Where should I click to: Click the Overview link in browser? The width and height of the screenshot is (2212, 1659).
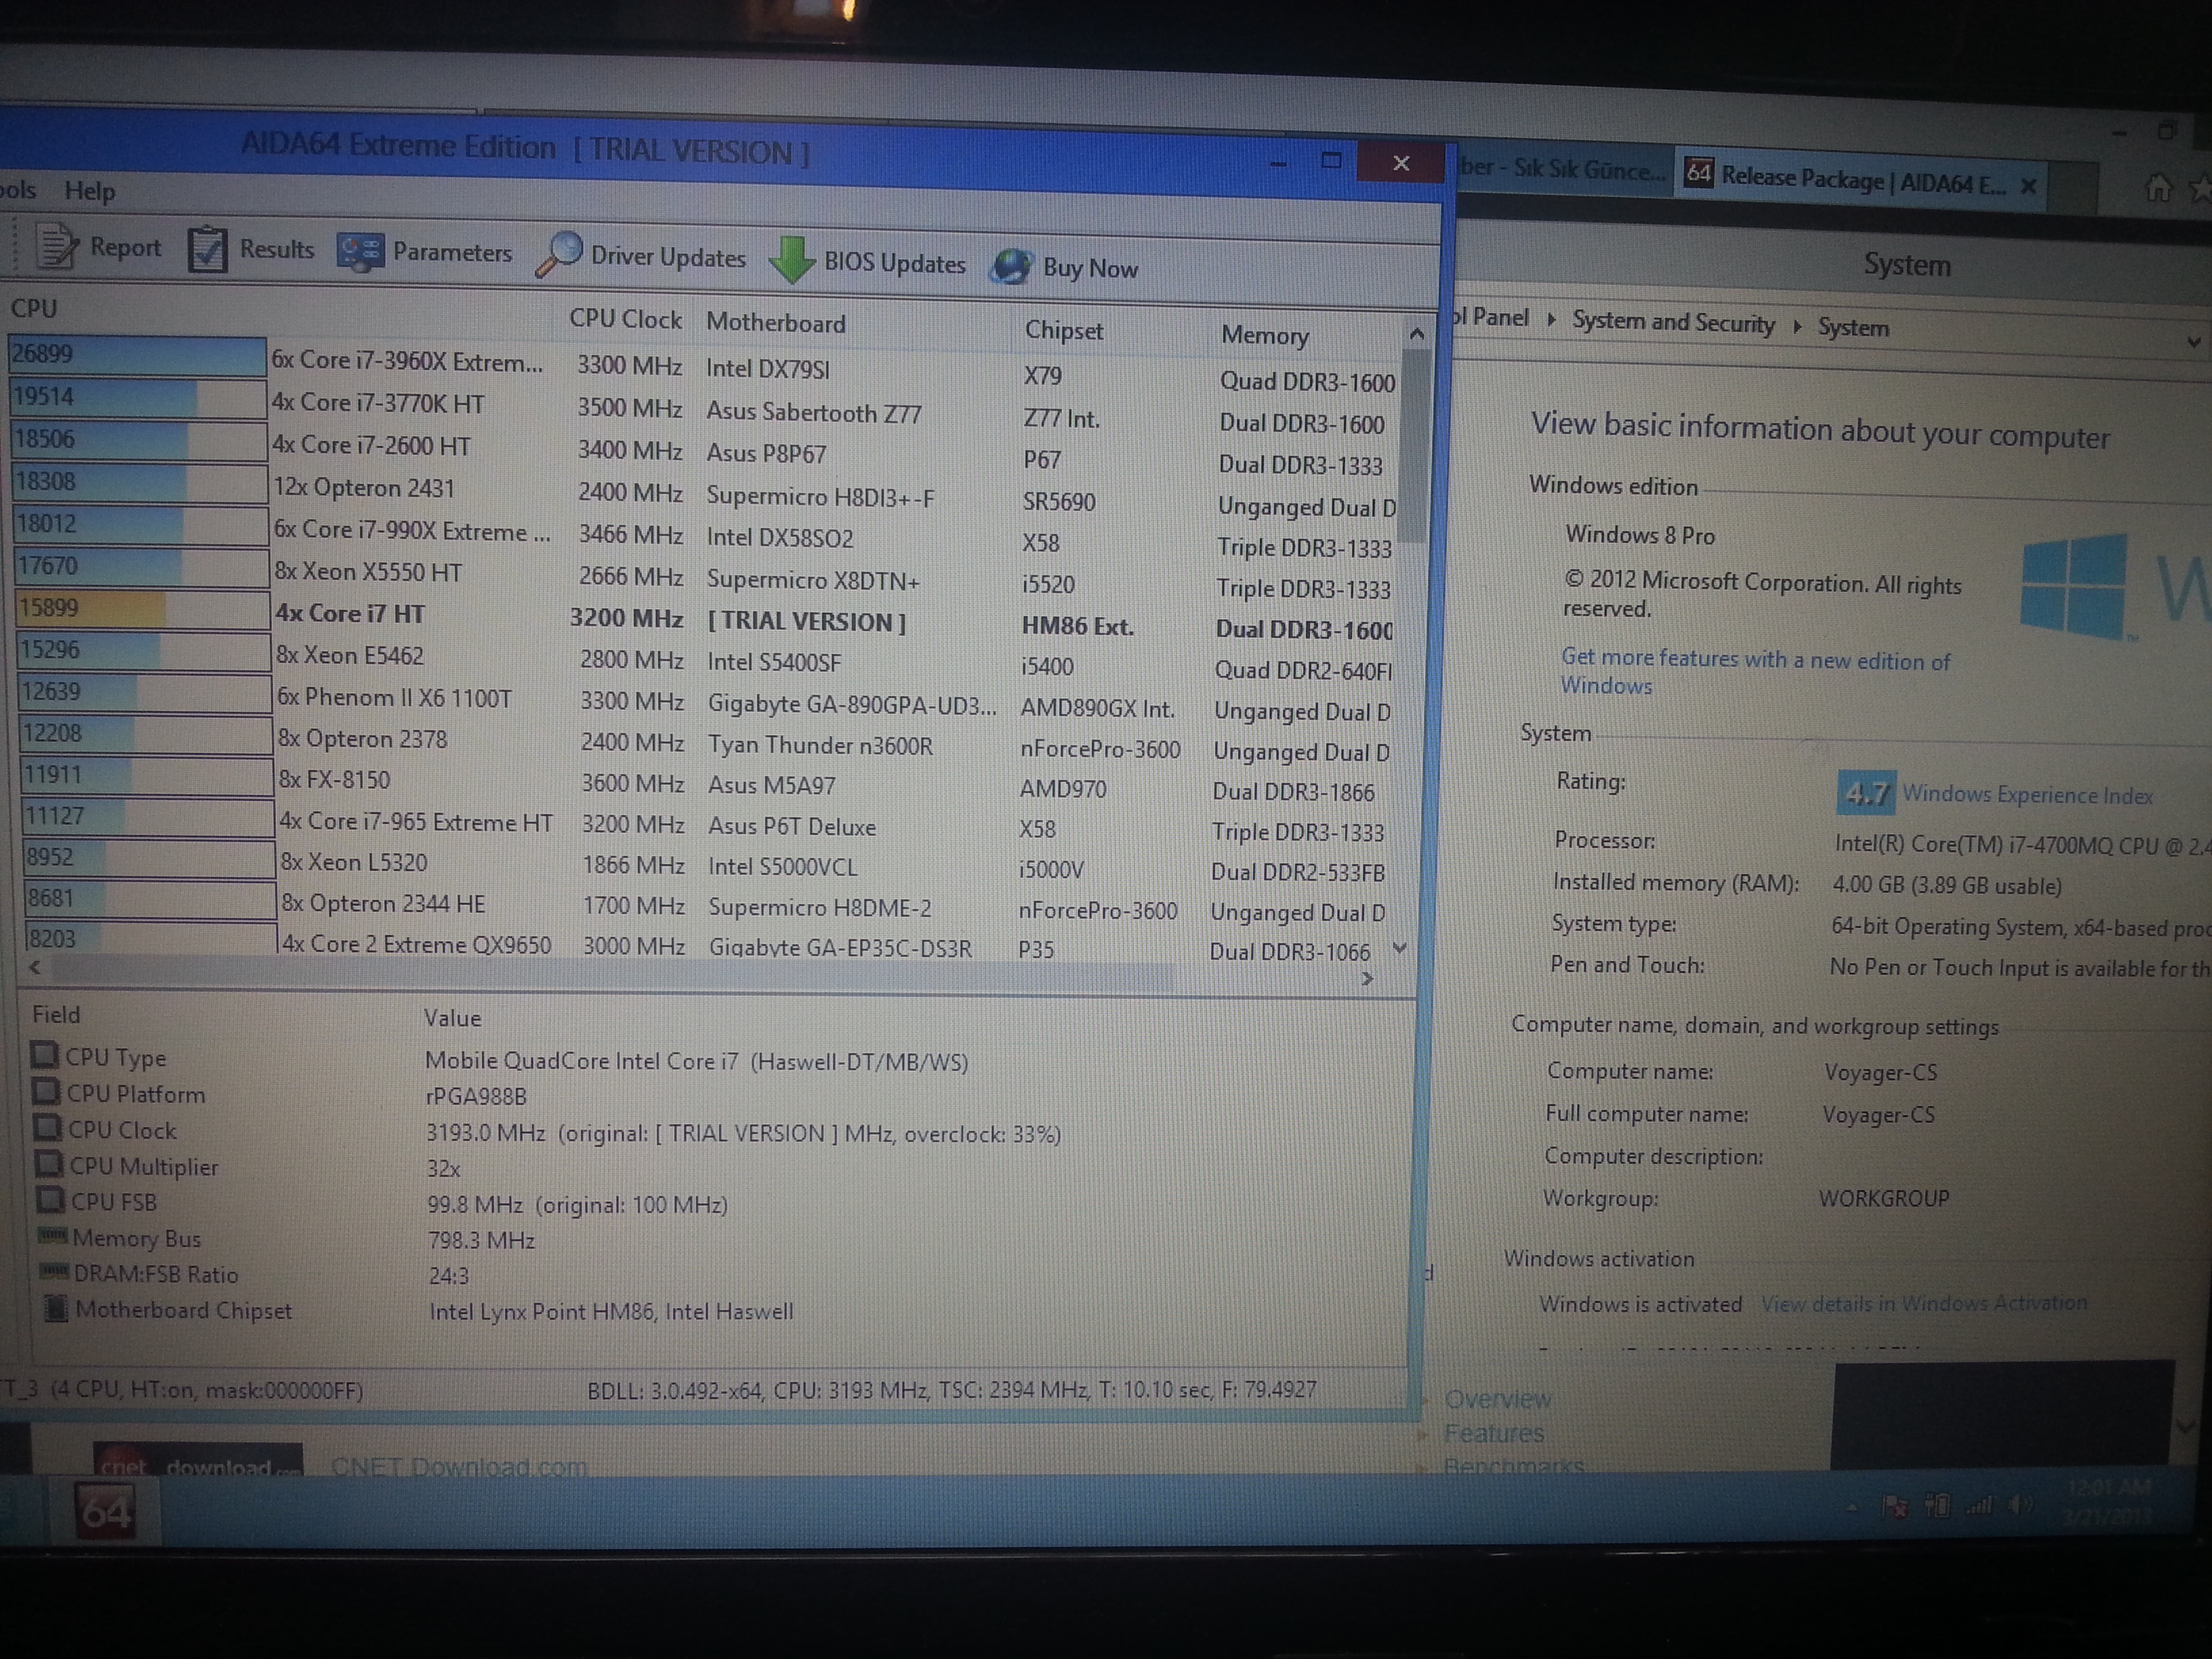click(x=1497, y=1399)
